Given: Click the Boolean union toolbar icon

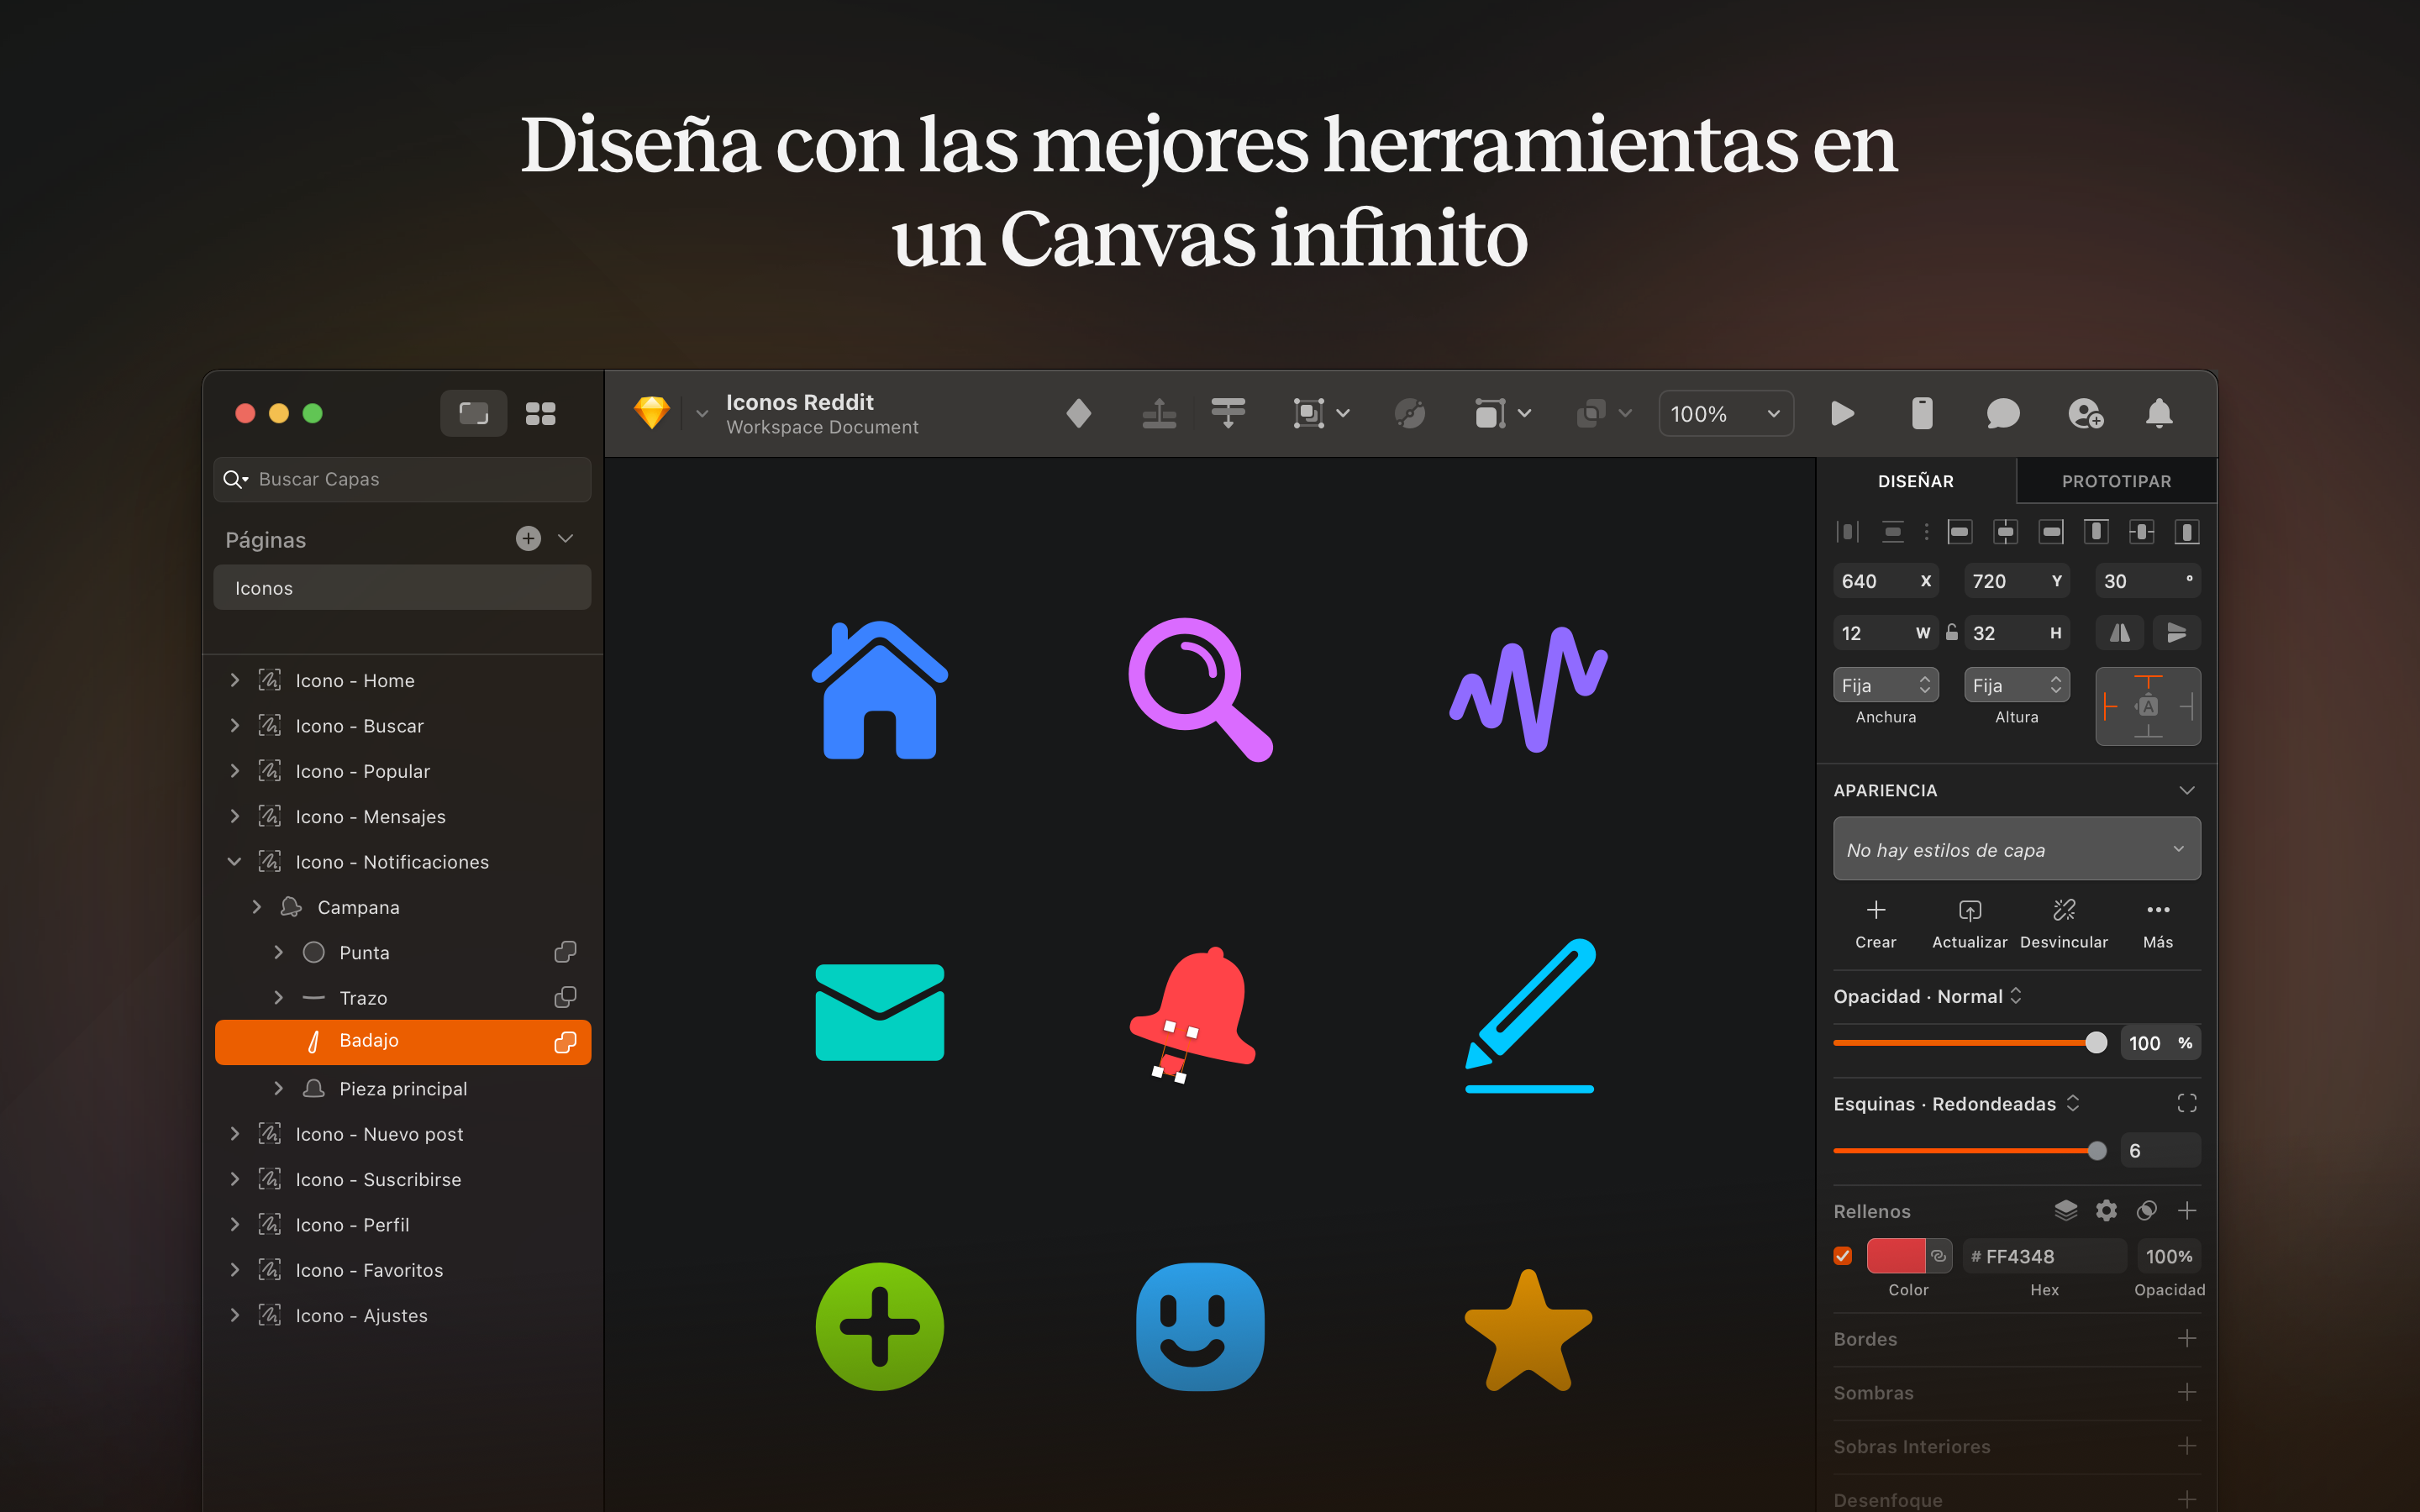Looking at the screenshot, I should pyautogui.click(x=1591, y=413).
